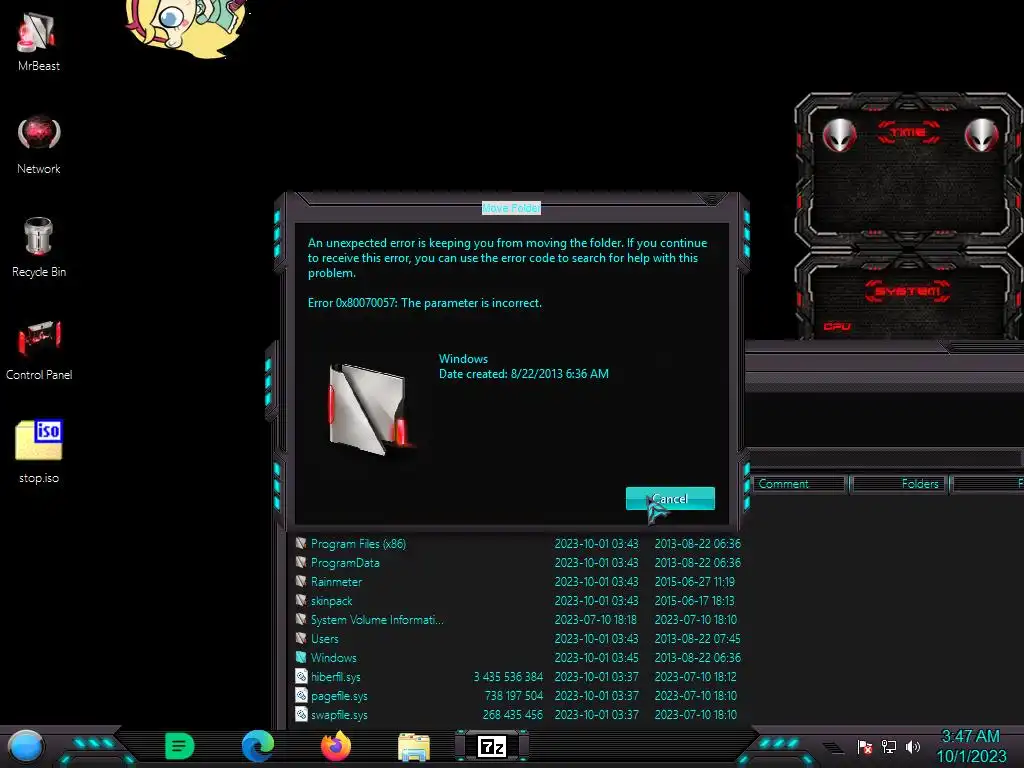Click the Date created 8/22/2013 text
The image size is (1024, 768).
point(524,374)
